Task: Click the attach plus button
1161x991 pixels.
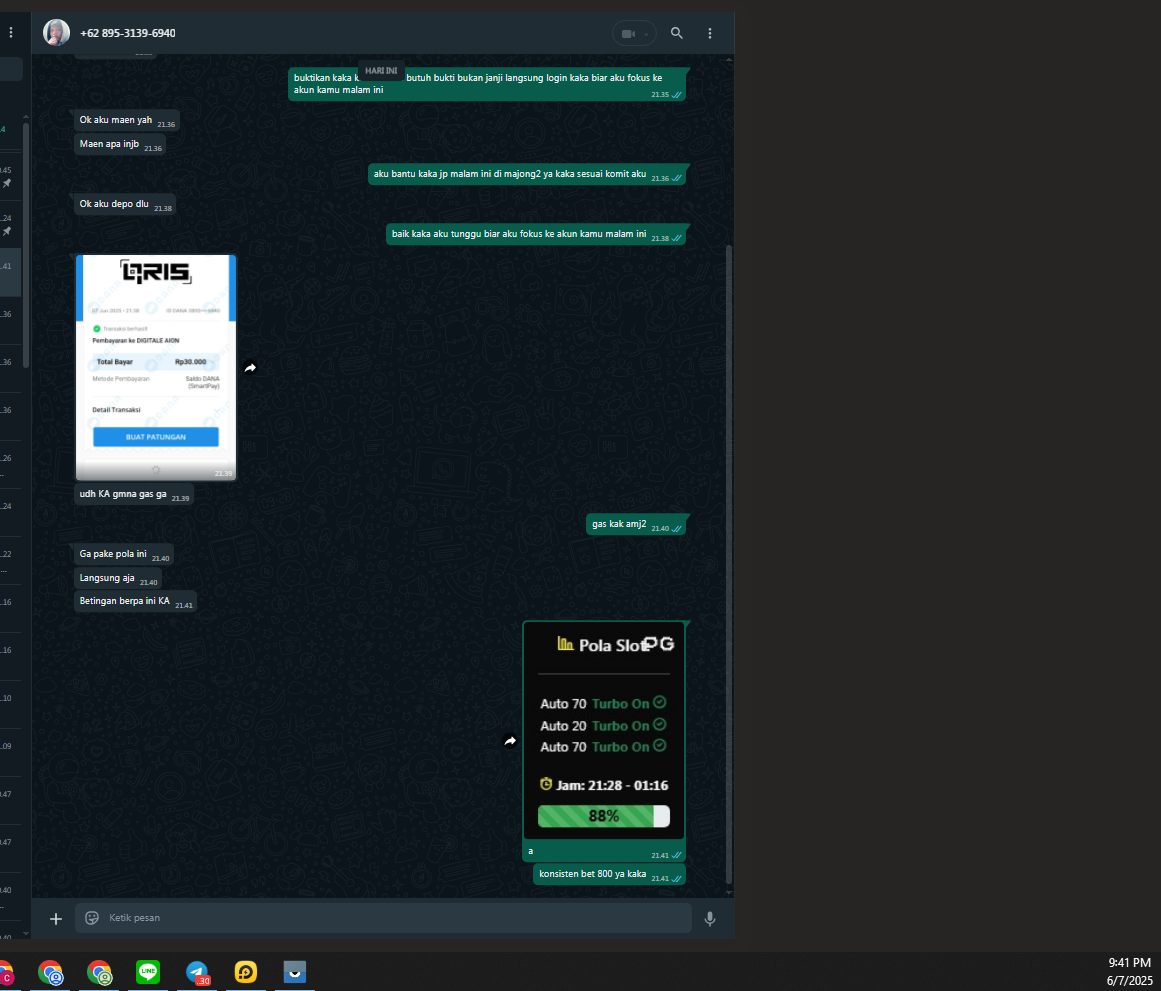Action: [56, 918]
